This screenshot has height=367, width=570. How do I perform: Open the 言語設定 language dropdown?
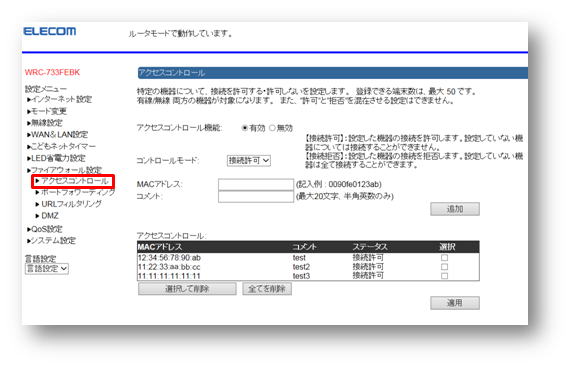click(x=47, y=269)
